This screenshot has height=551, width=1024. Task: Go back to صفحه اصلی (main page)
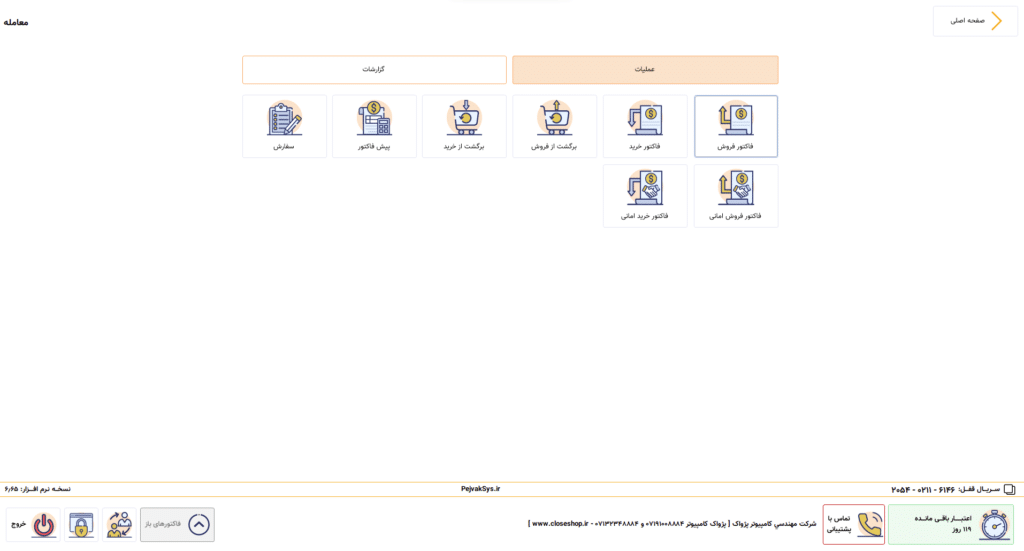[x=975, y=21]
